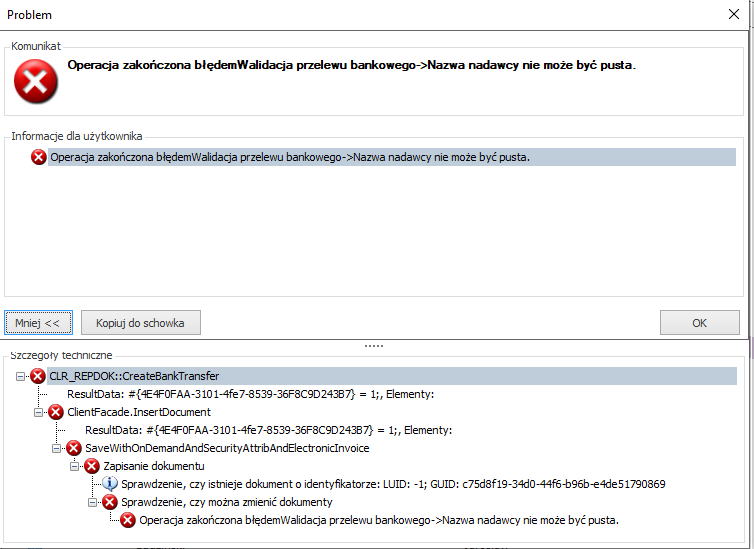
Task: Click the error icon beside Sprawdzenie, czy można zmienić dokumenty
Action: 110,502
